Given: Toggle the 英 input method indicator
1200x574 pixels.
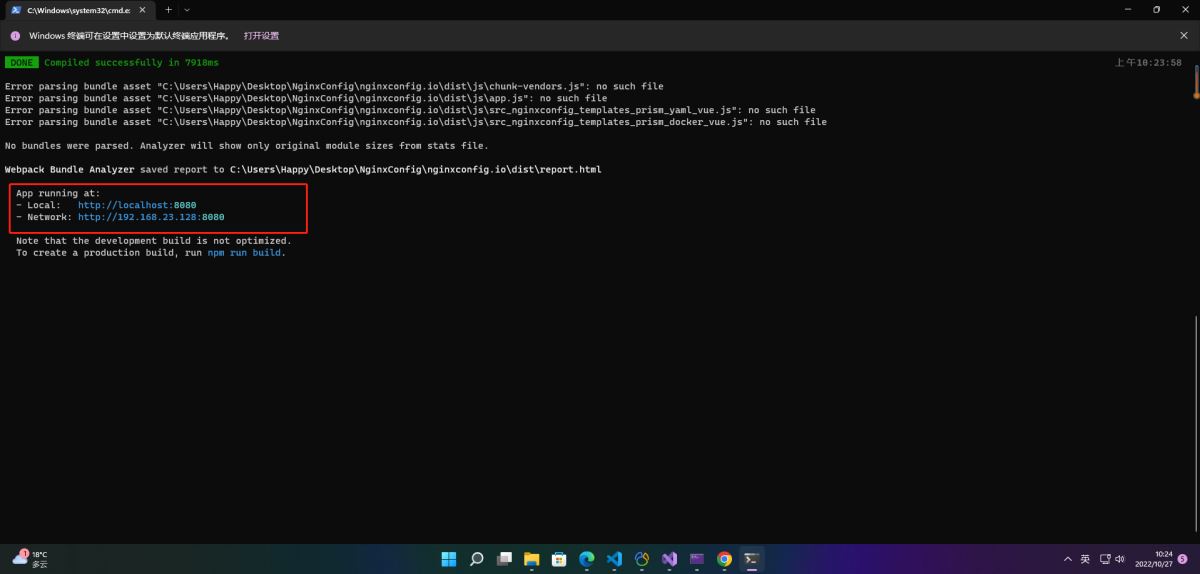Looking at the screenshot, I should [1085, 559].
